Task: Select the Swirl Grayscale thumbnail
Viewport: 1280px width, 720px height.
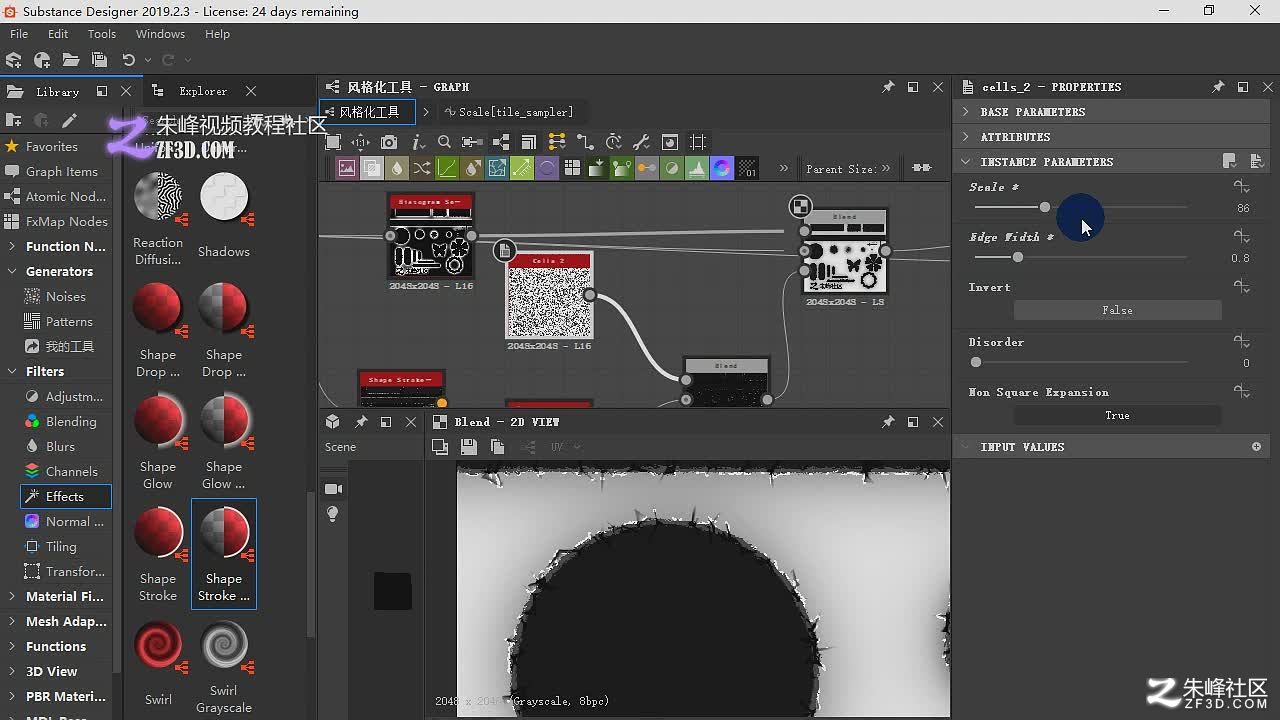Action: (223, 668)
